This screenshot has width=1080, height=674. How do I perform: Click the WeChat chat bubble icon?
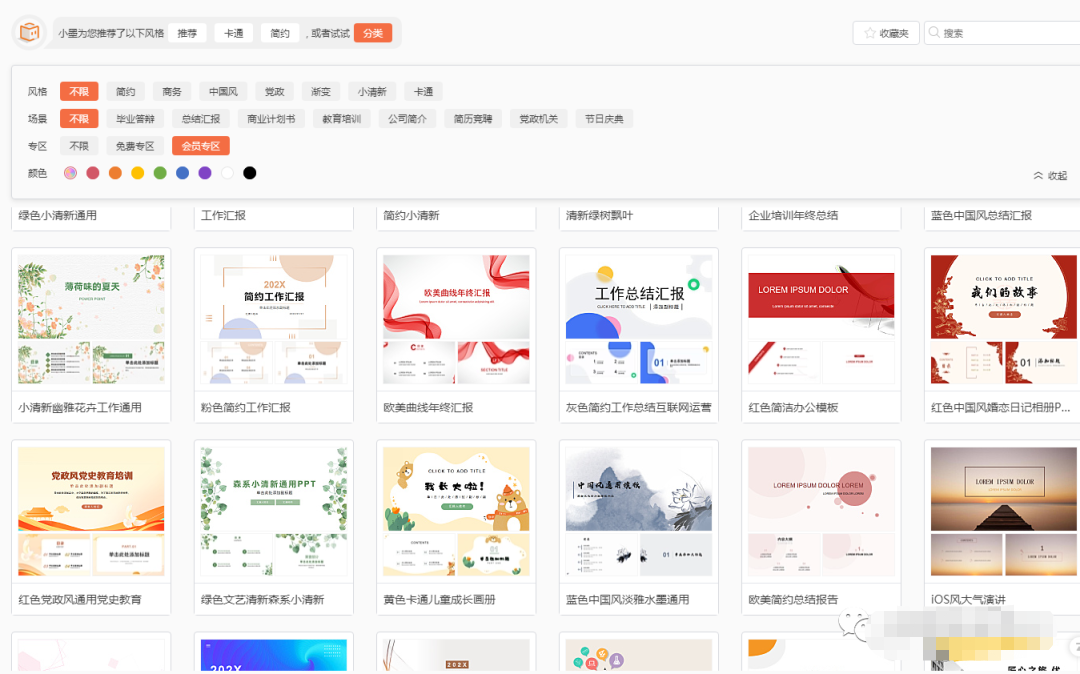[853, 624]
